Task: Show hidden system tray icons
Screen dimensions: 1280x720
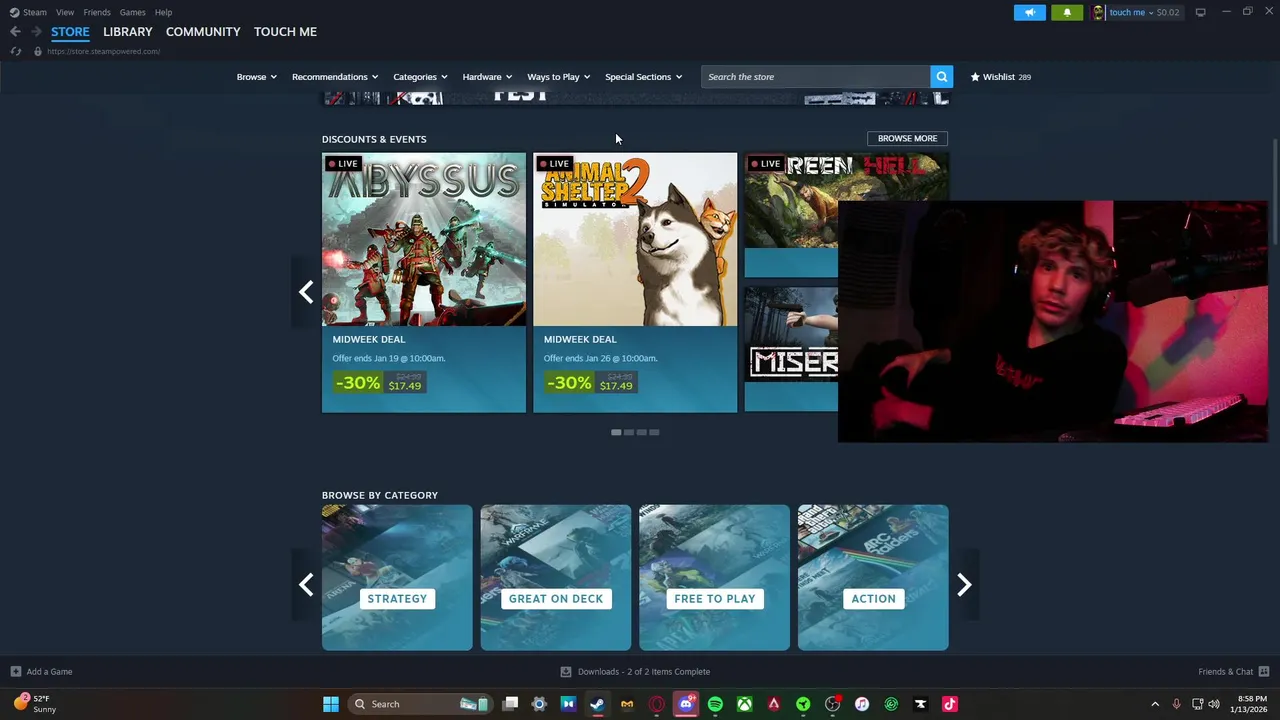Action: point(1155,704)
